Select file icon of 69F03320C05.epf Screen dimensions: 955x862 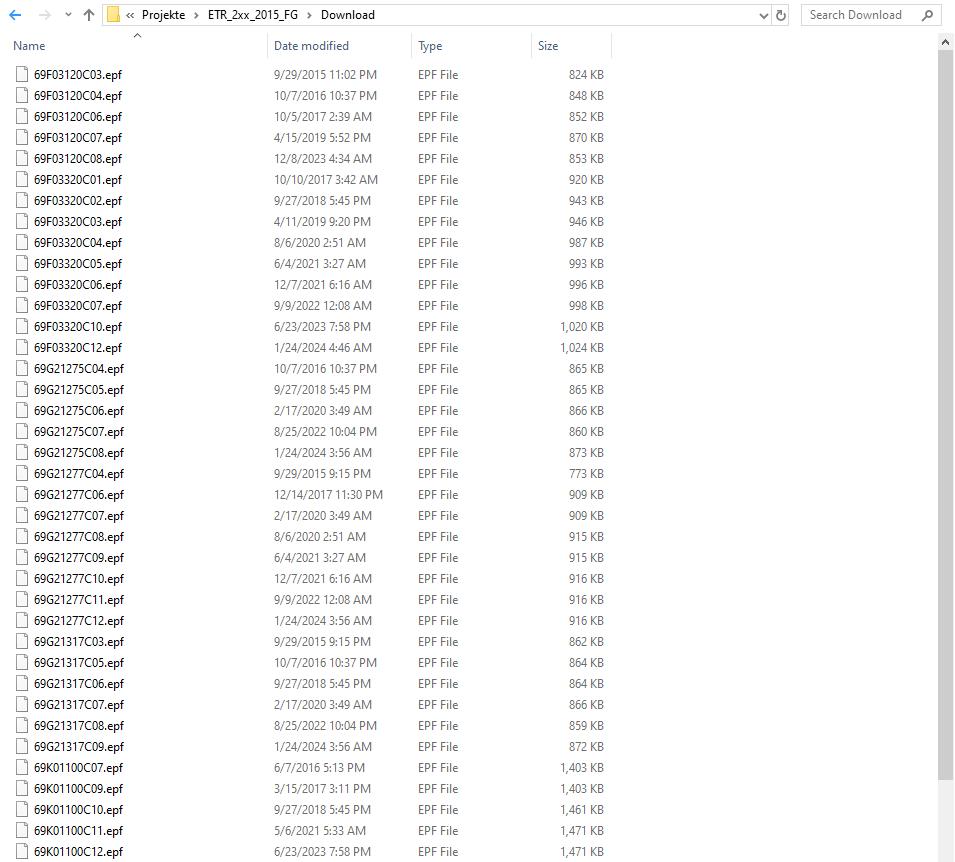point(22,263)
